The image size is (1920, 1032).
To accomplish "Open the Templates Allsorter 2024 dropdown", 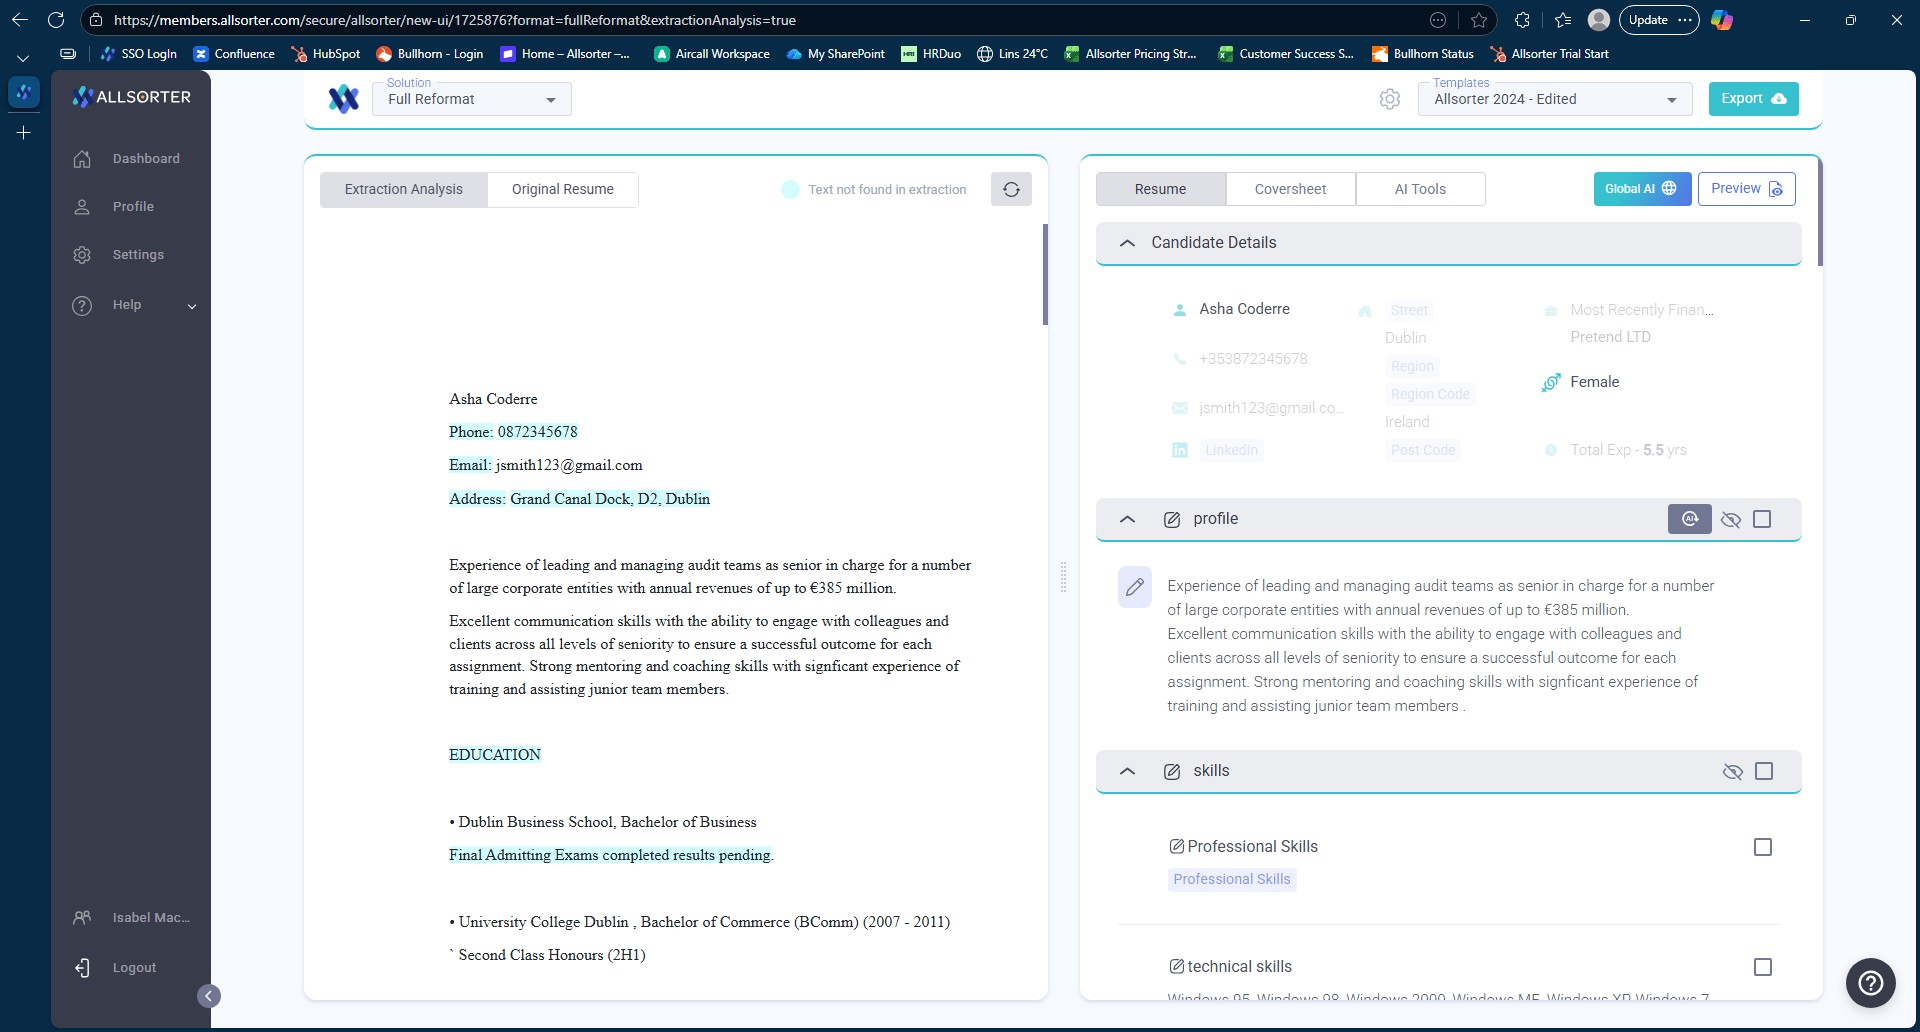I will (1554, 99).
